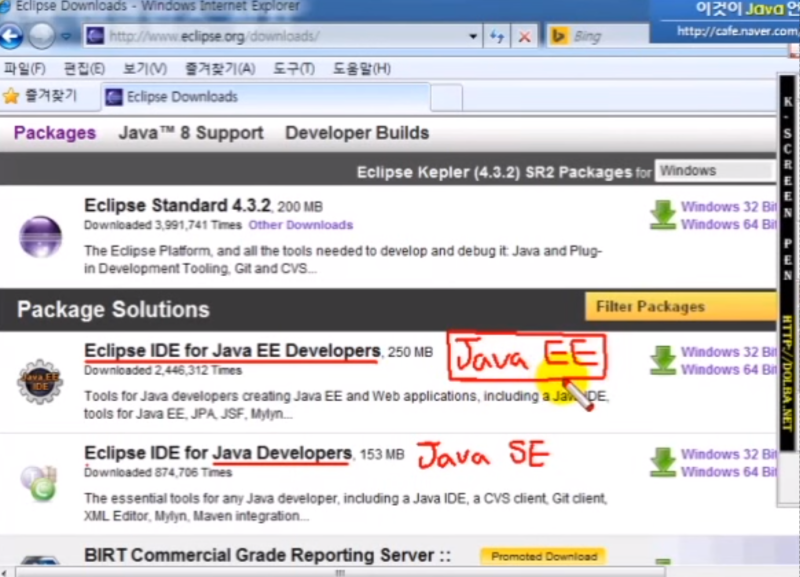Click the Bing search box
This screenshot has height=577, width=800.
598,36
